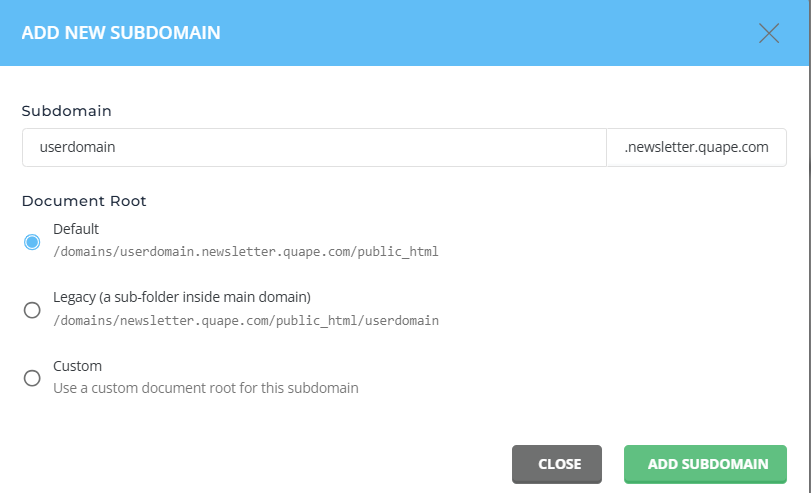
Task: Click the "Subdomain" field label
Action: [67, 111]
